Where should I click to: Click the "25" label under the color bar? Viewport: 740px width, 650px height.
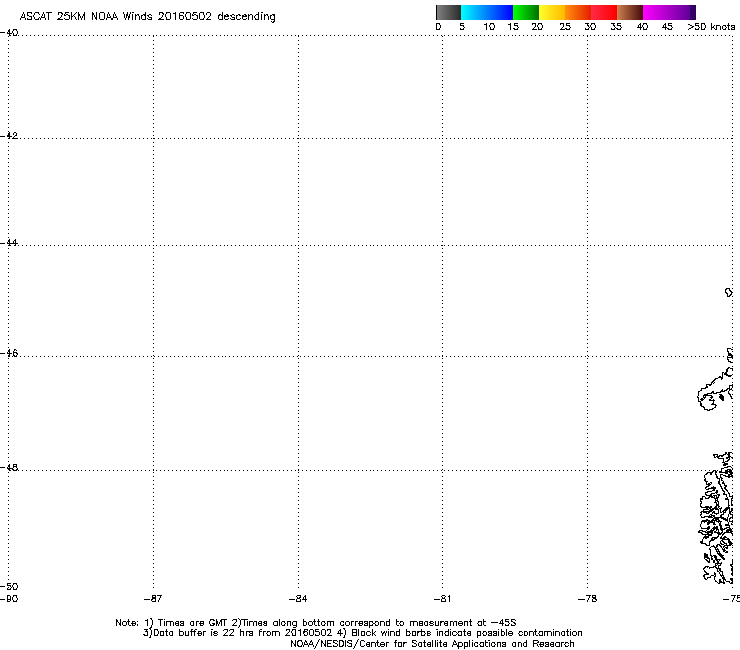[x=565, y=27]
